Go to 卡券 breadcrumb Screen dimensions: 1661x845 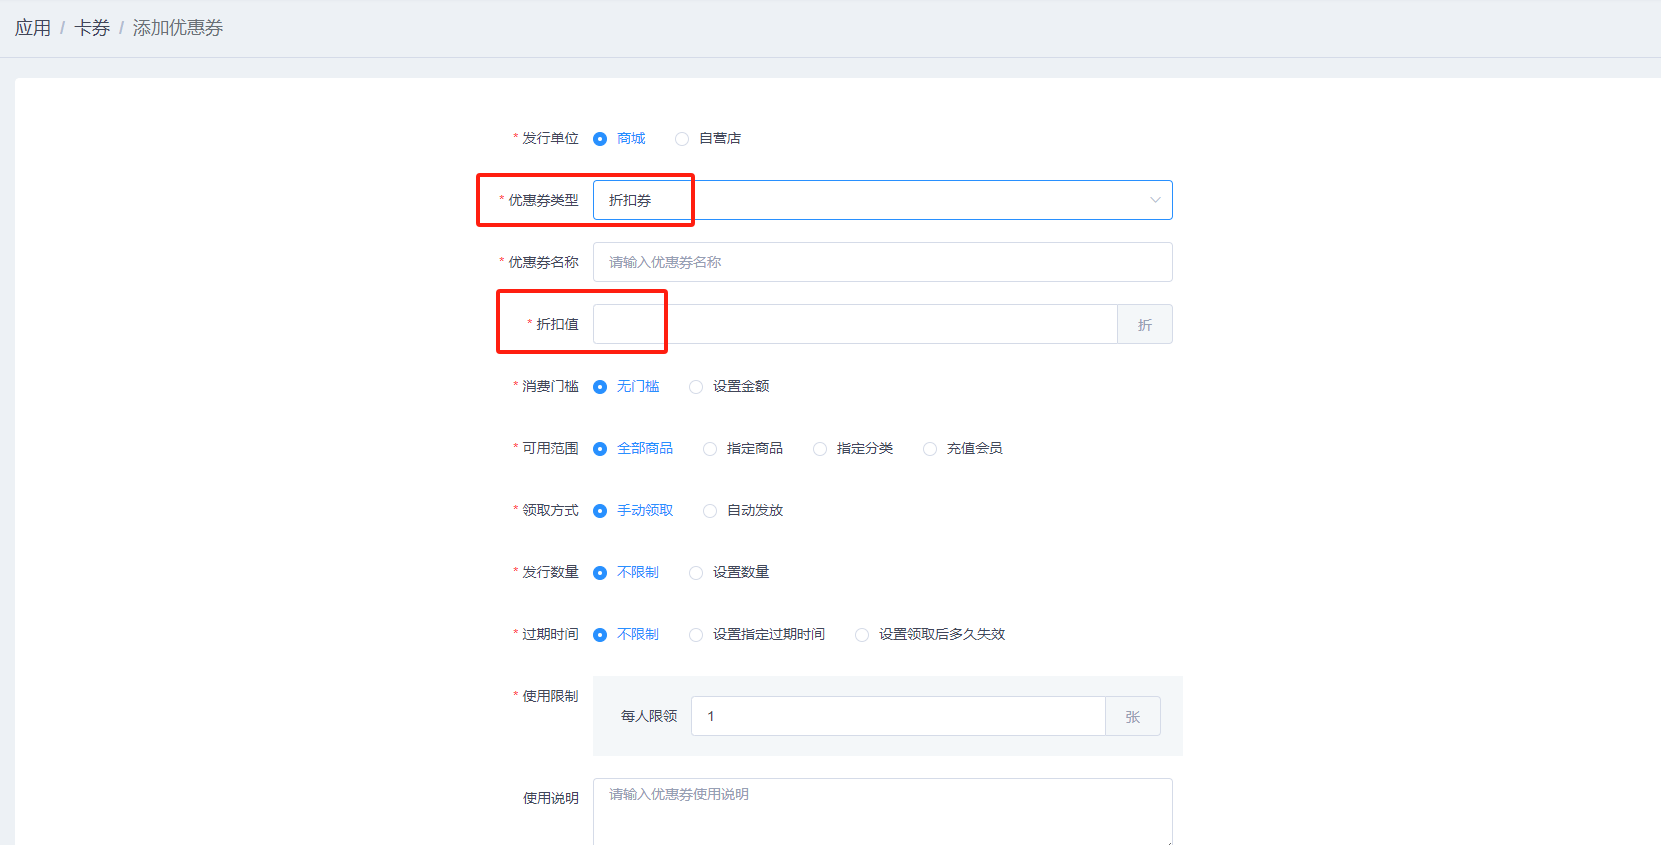click(92, 28)
